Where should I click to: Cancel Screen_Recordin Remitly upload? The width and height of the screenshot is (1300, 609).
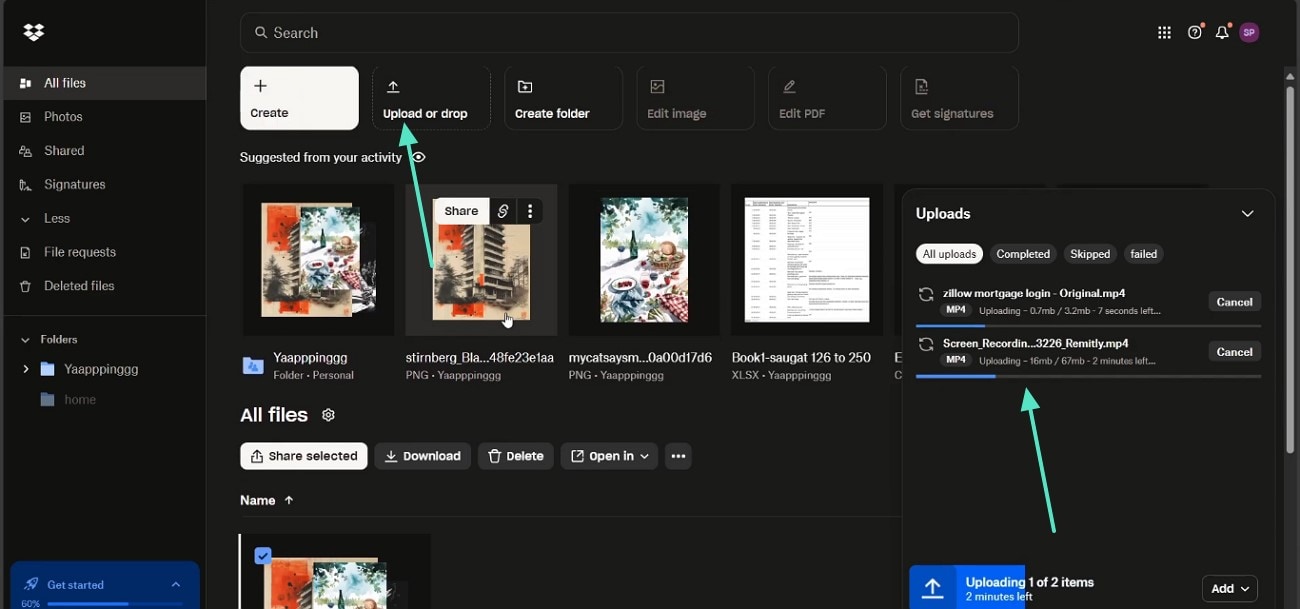click(1234, 352)
